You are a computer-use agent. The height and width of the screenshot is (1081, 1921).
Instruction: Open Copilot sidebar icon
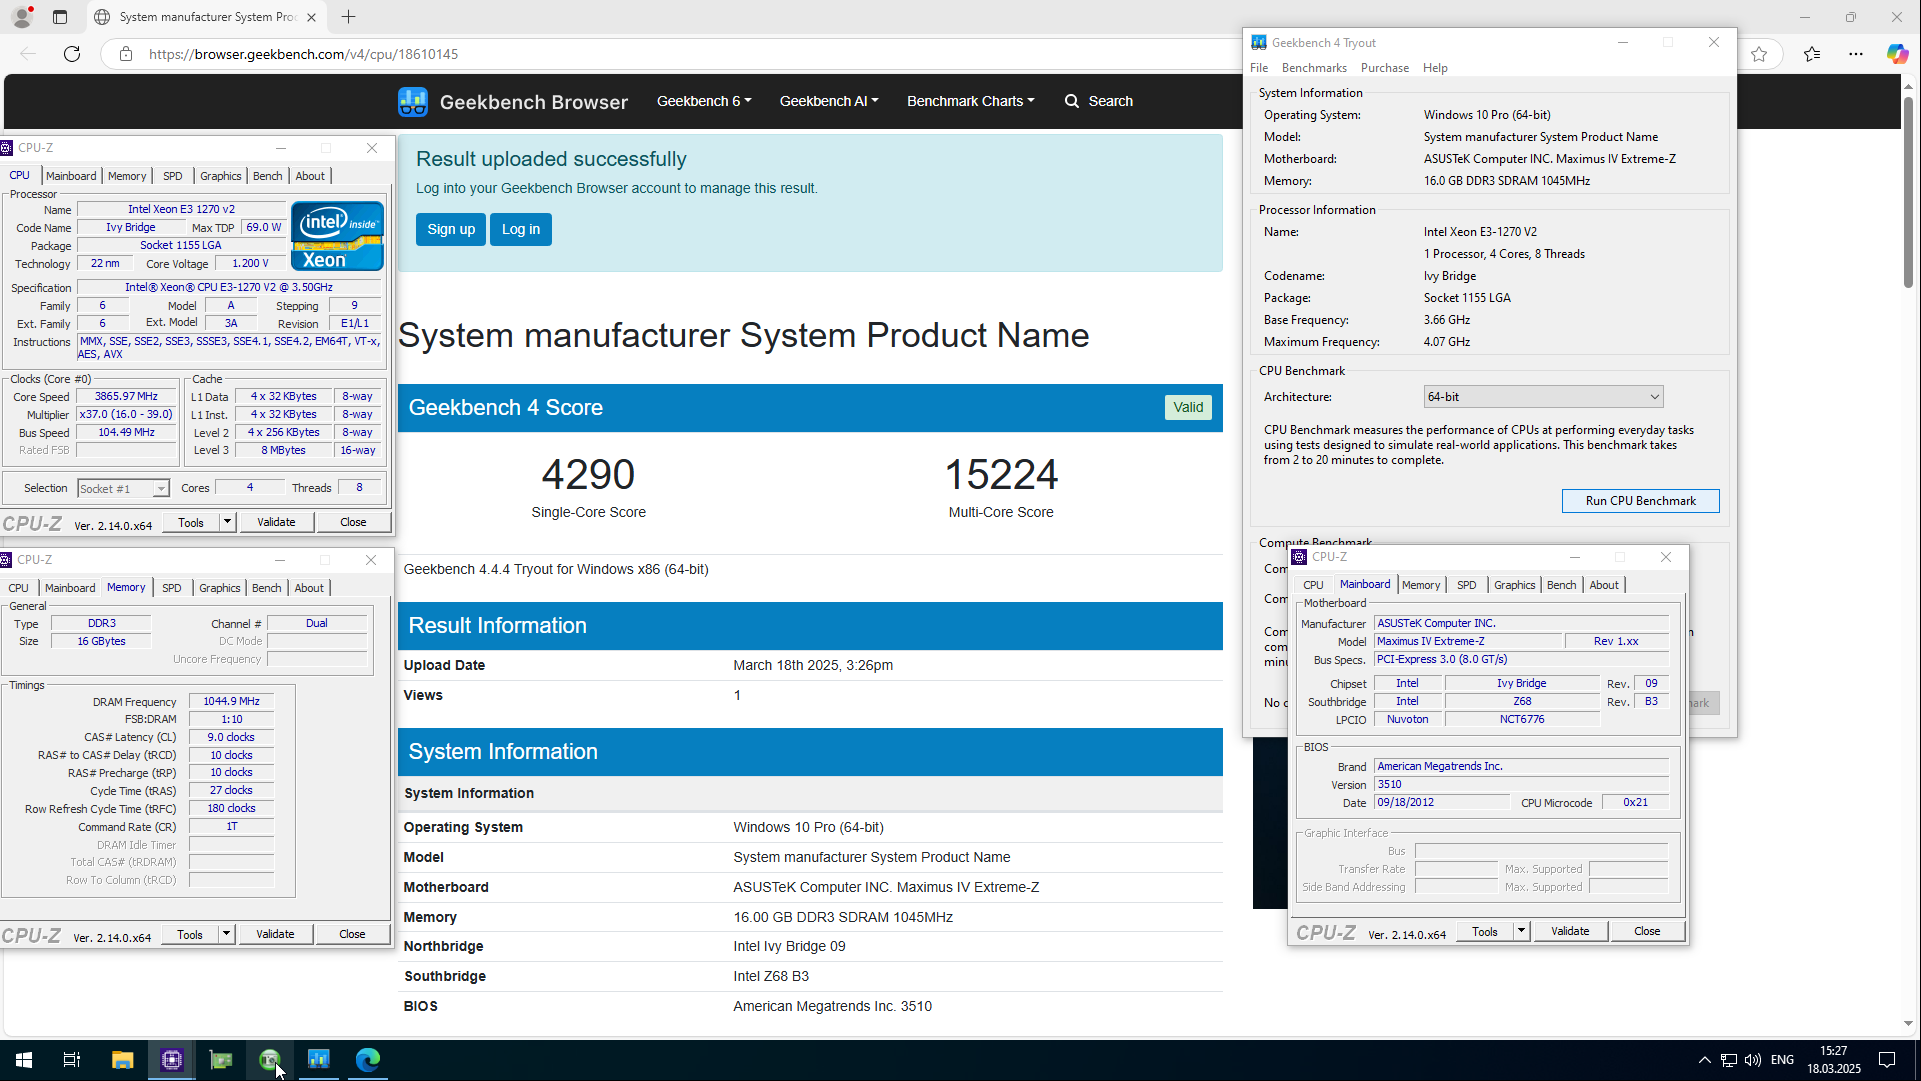point(1897,54)
